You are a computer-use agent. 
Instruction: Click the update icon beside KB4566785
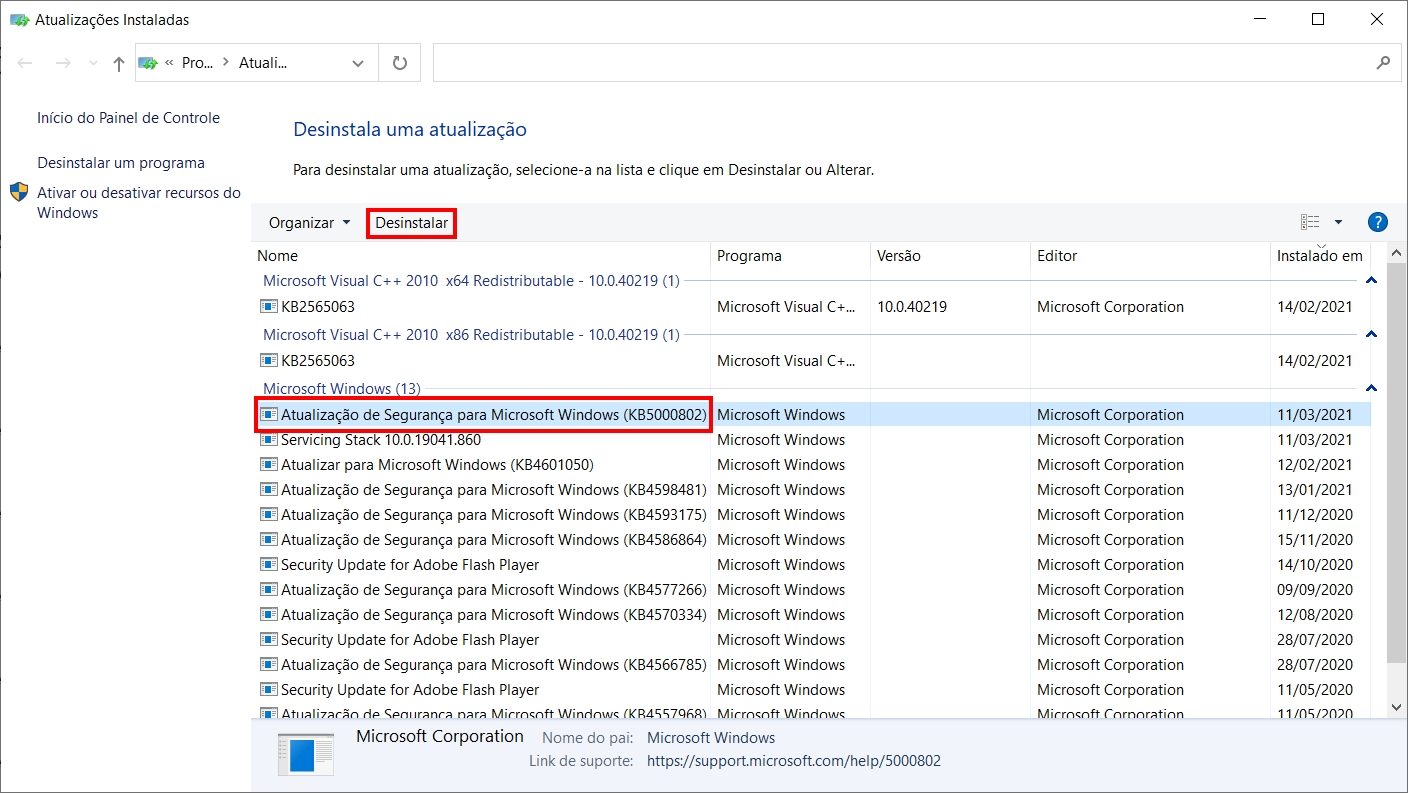coord(269,664)
